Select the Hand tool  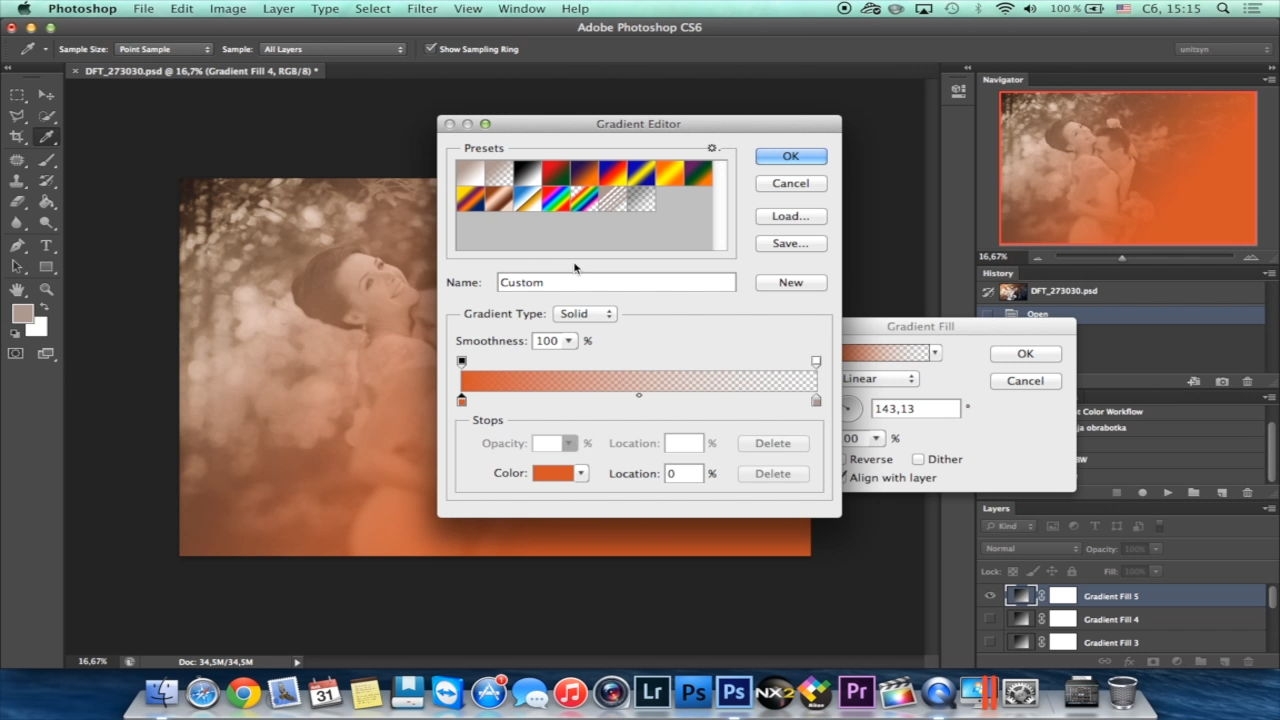coord(18,290)
